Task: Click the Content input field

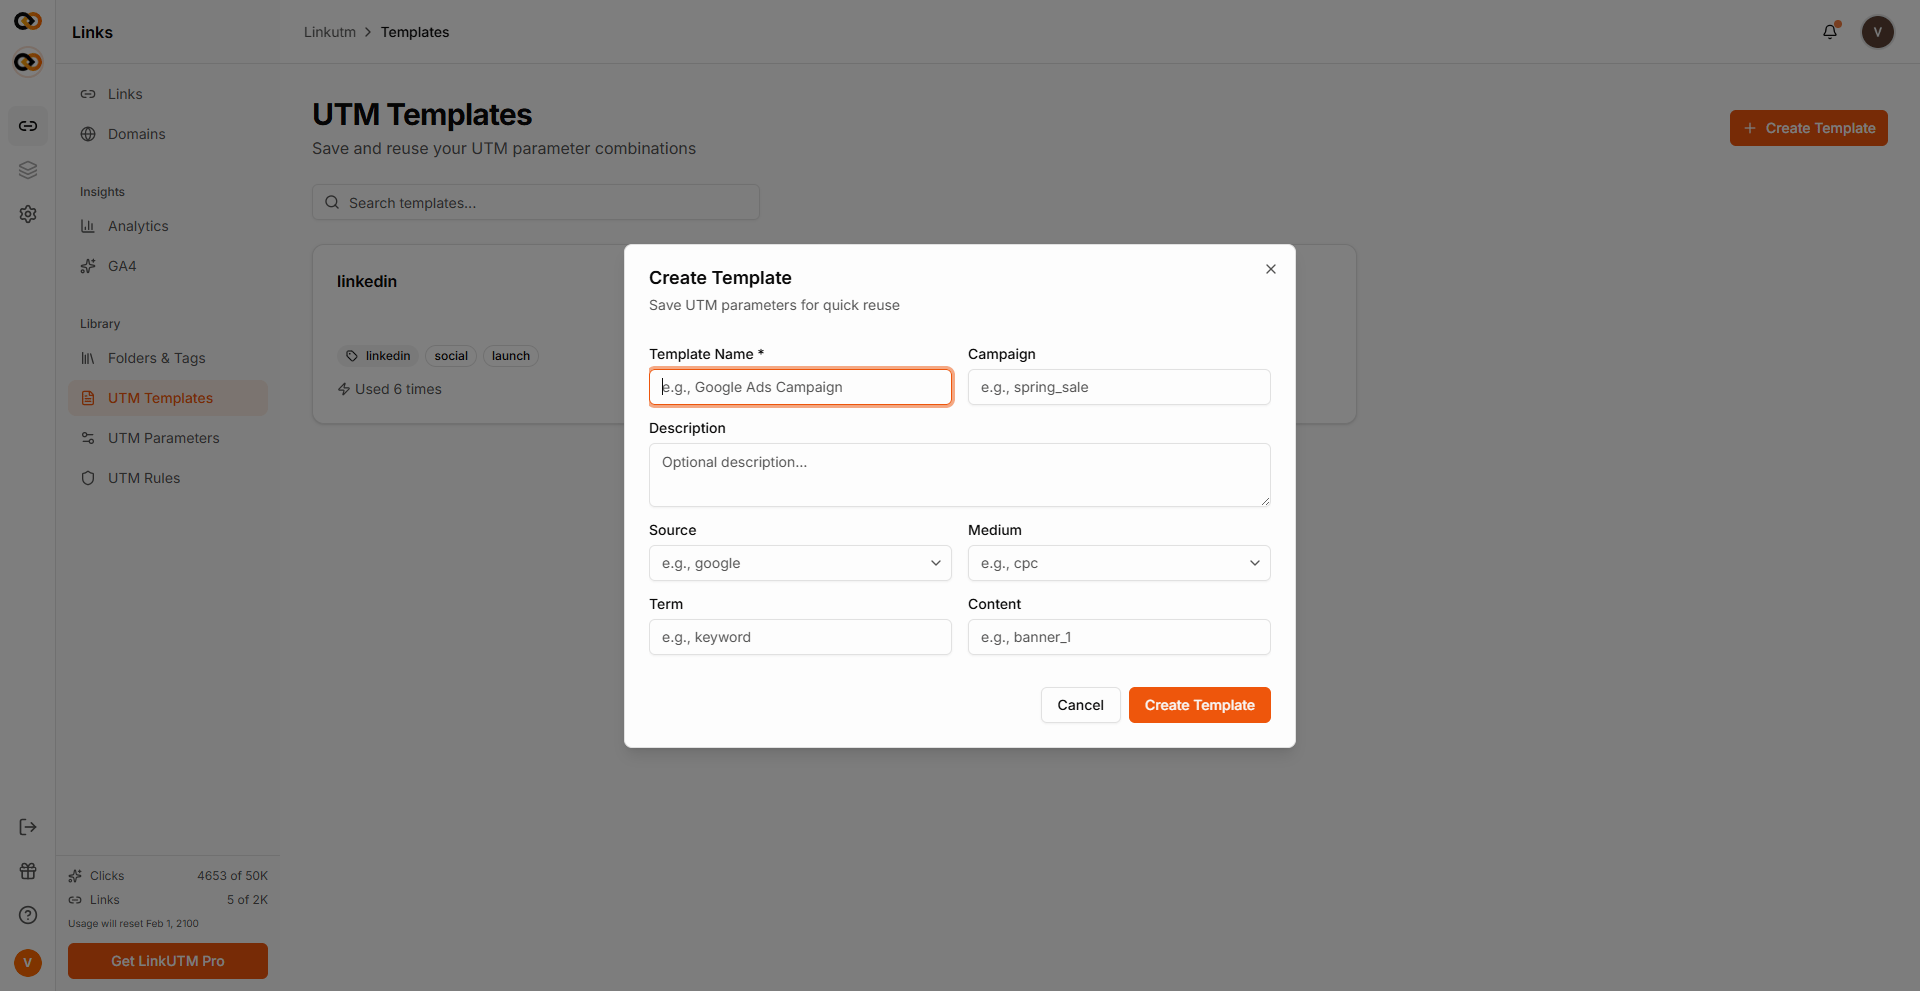Action: pos(1119,637)
